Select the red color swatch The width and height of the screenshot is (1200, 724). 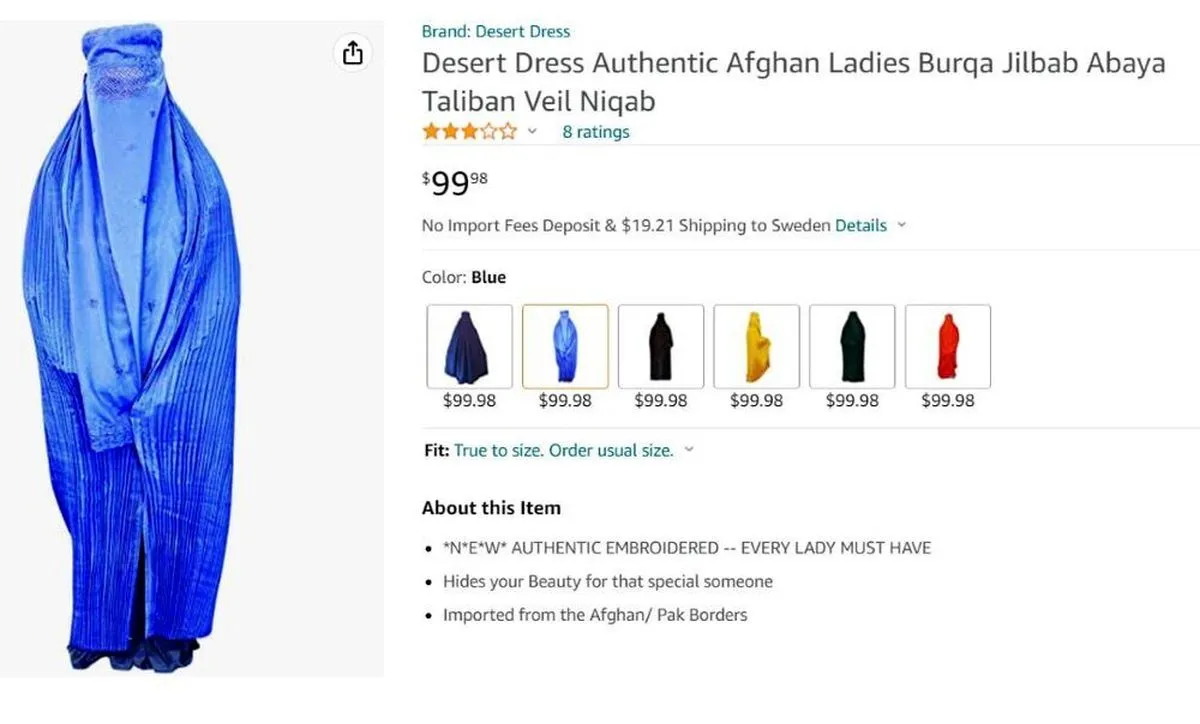point(947,346)
